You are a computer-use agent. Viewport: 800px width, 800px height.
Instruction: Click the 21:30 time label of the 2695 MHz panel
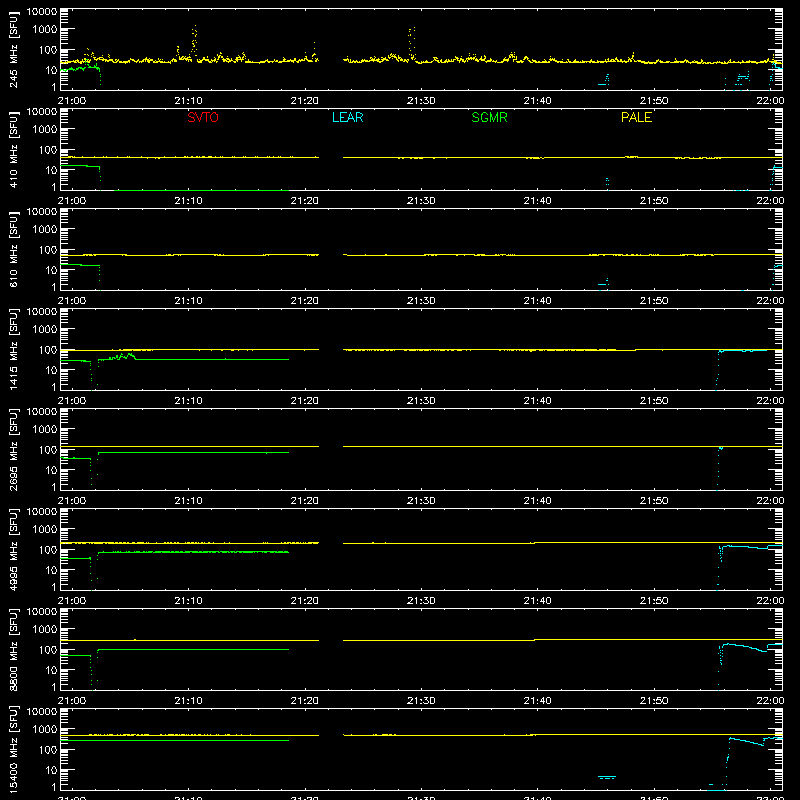click(421, 501)
